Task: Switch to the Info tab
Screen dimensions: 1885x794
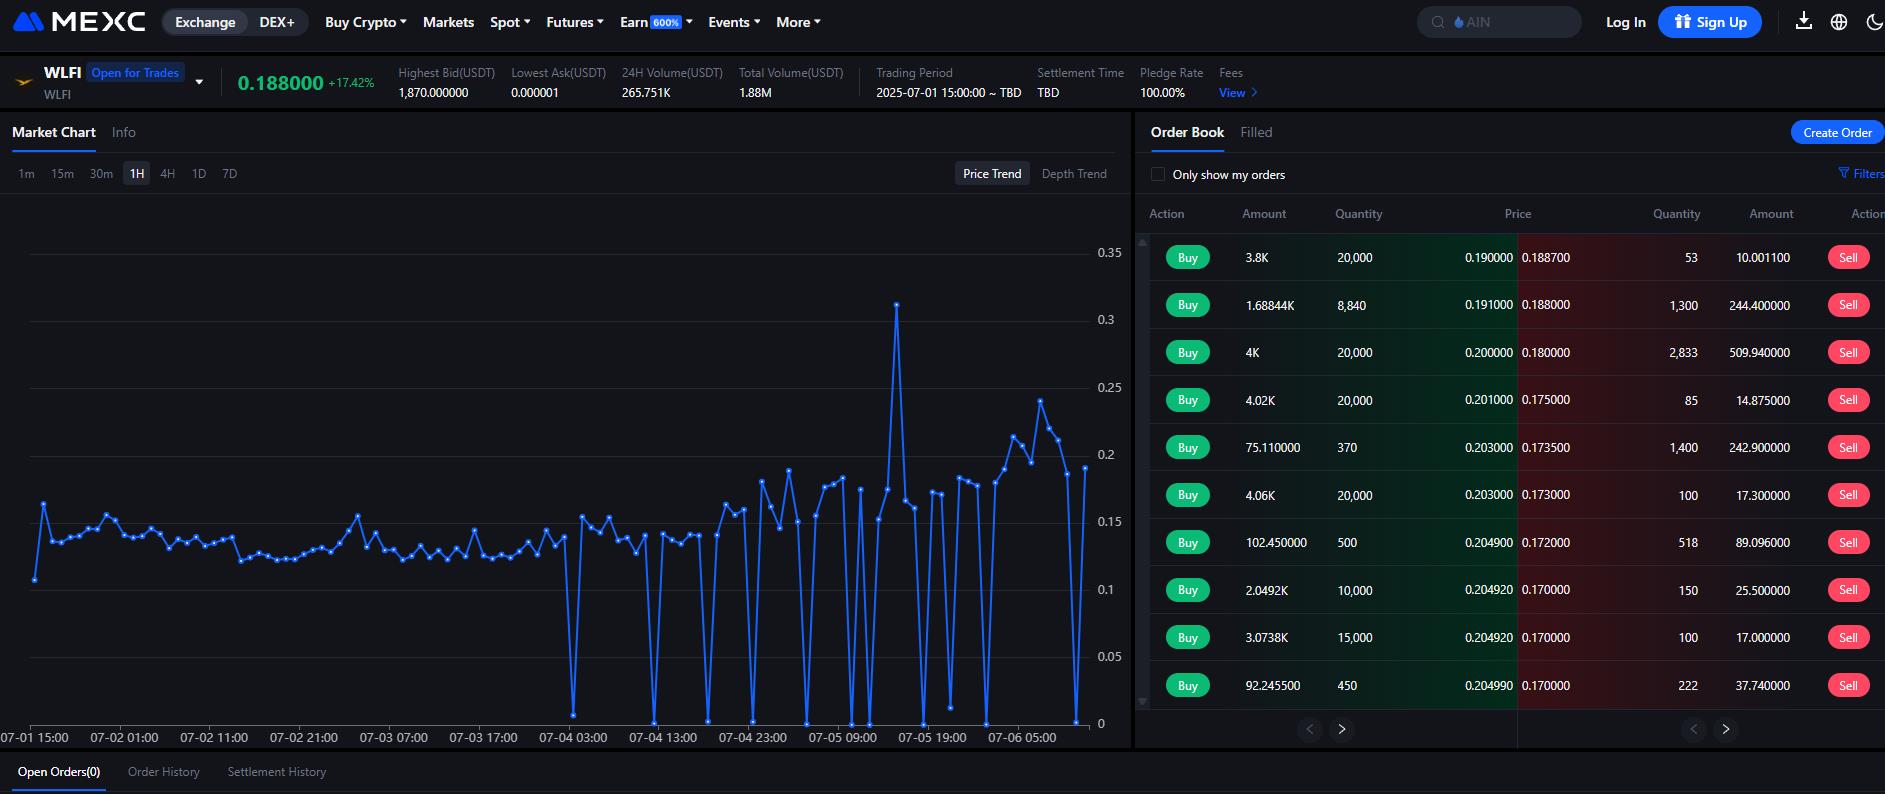Action: tap(124, 132)
